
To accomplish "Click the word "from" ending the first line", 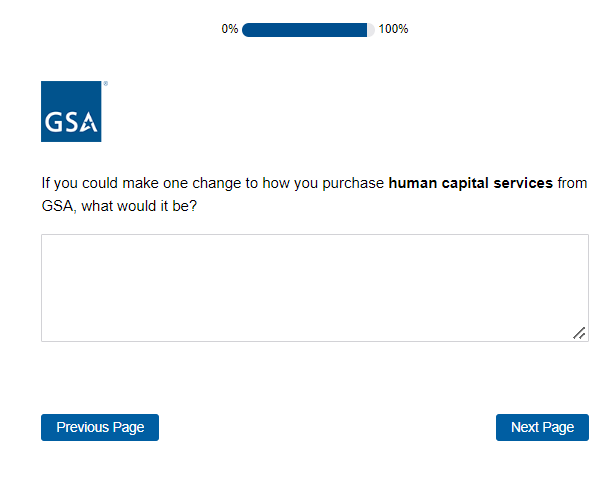I will (x=573, y=183).
